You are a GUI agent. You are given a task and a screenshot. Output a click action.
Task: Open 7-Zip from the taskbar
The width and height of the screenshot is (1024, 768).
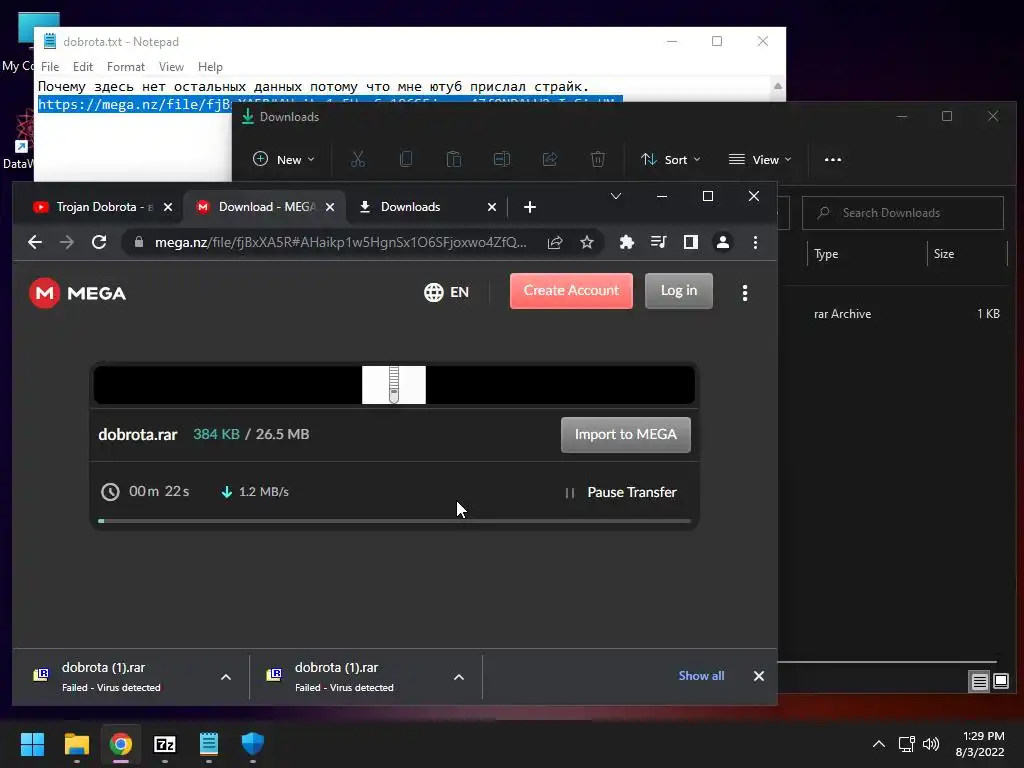[165, 744]
